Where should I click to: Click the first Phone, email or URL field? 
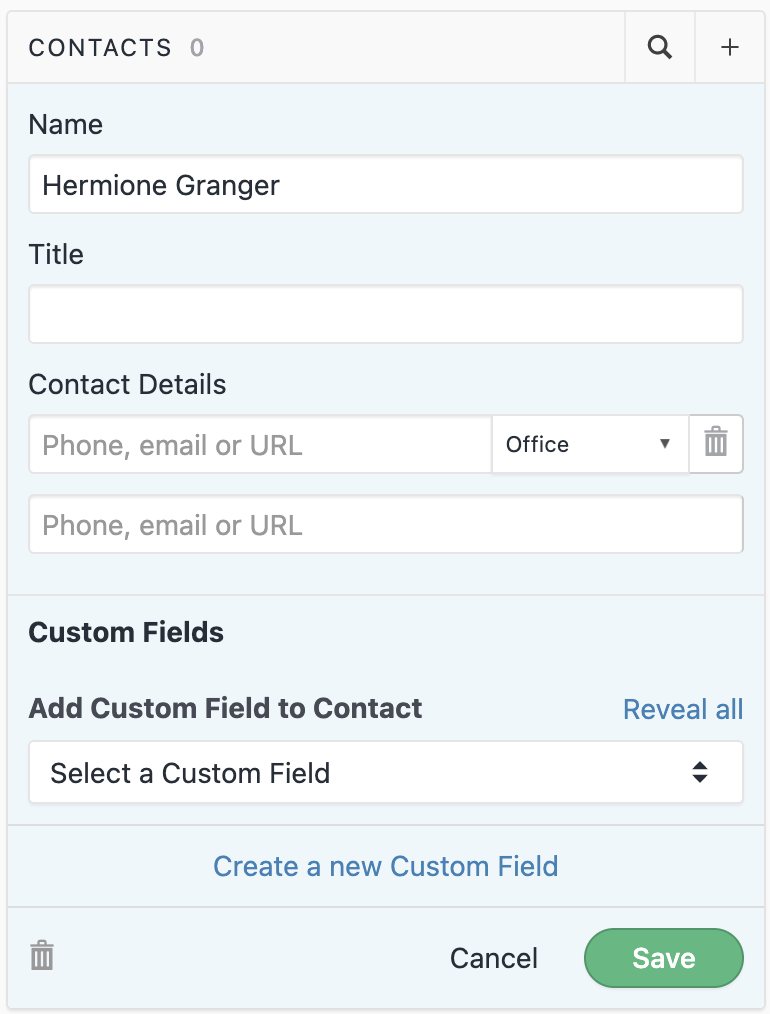click(x=260, y=444)
